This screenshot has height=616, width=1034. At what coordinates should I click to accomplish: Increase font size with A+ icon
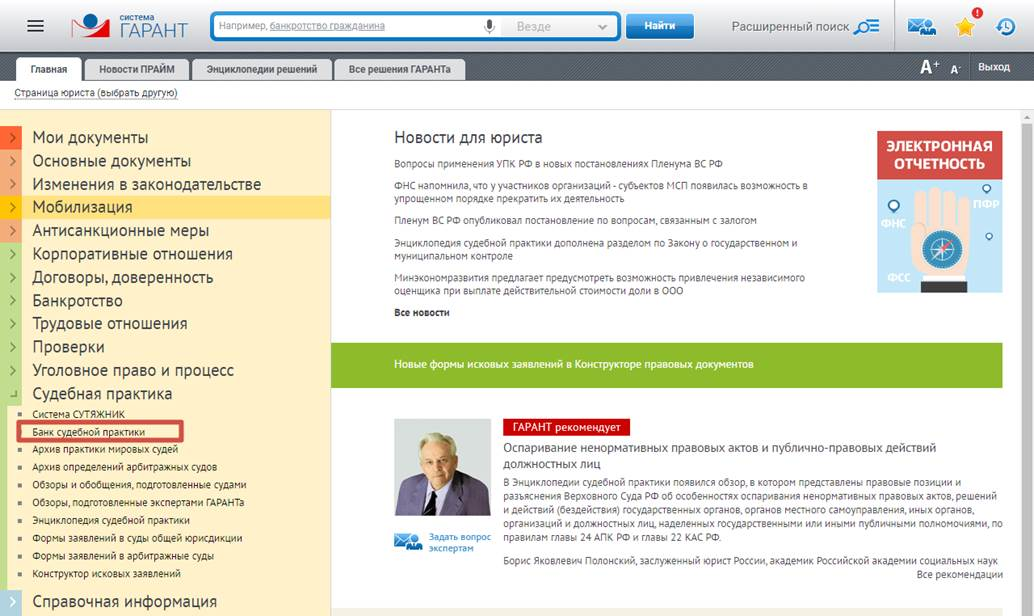pyautogui.click(x=929, y=67)
